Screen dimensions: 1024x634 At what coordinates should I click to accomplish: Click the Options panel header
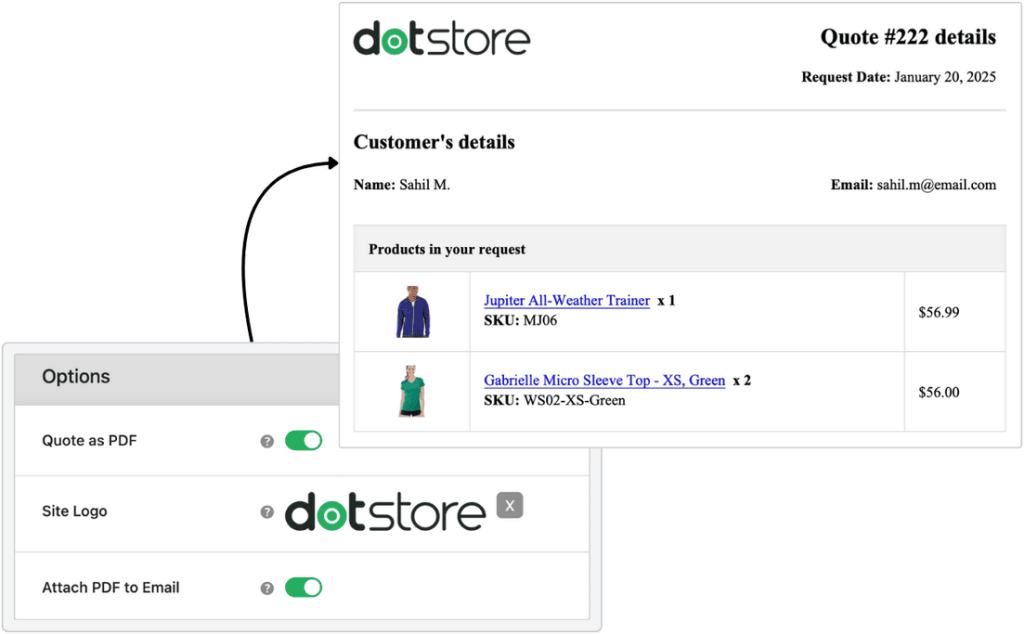point(177,377)
